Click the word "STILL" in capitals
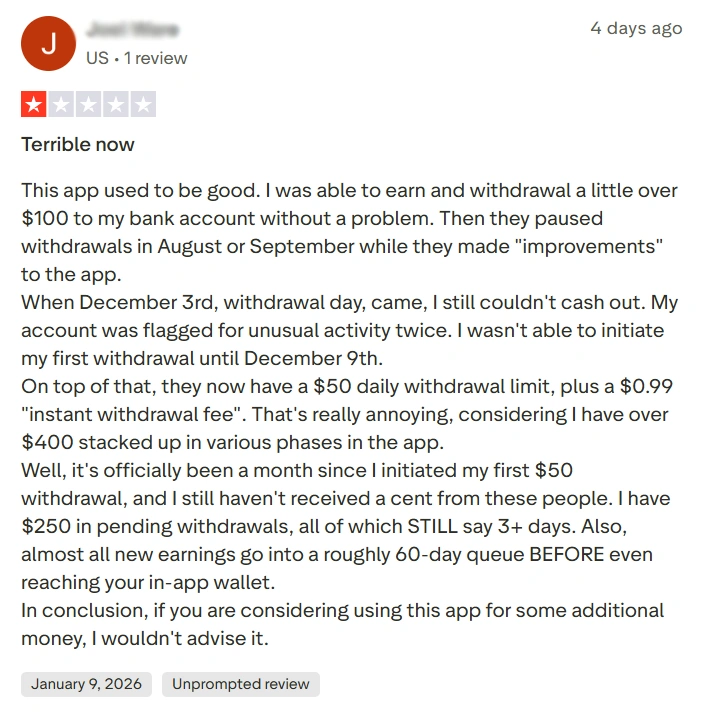Viewport: 706px width, 714px height. coord(432,526)
